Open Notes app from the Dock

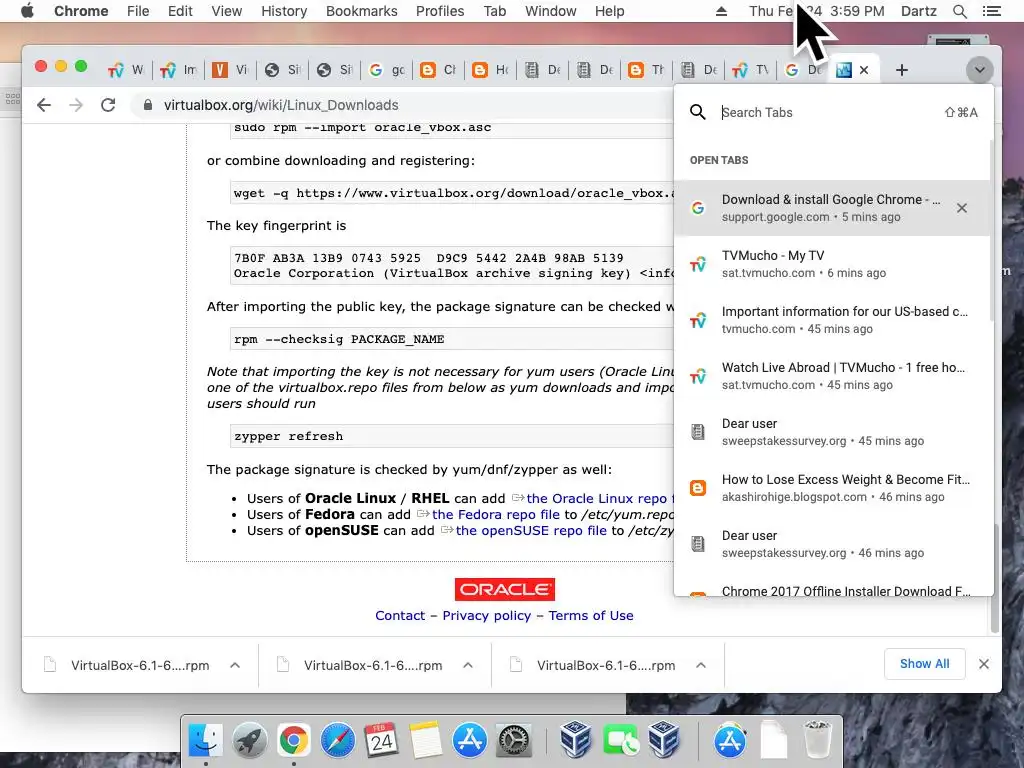[x=426, y=740]
